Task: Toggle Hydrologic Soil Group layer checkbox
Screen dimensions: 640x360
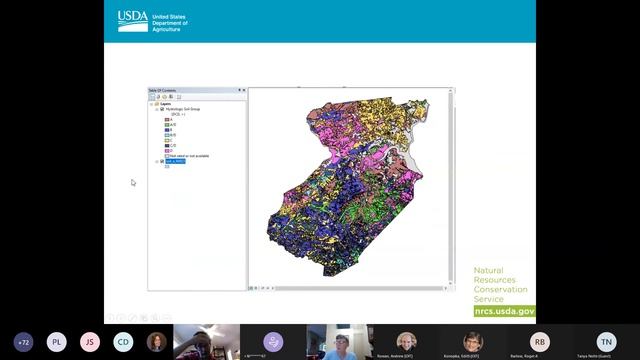Action: pos(162,109)
